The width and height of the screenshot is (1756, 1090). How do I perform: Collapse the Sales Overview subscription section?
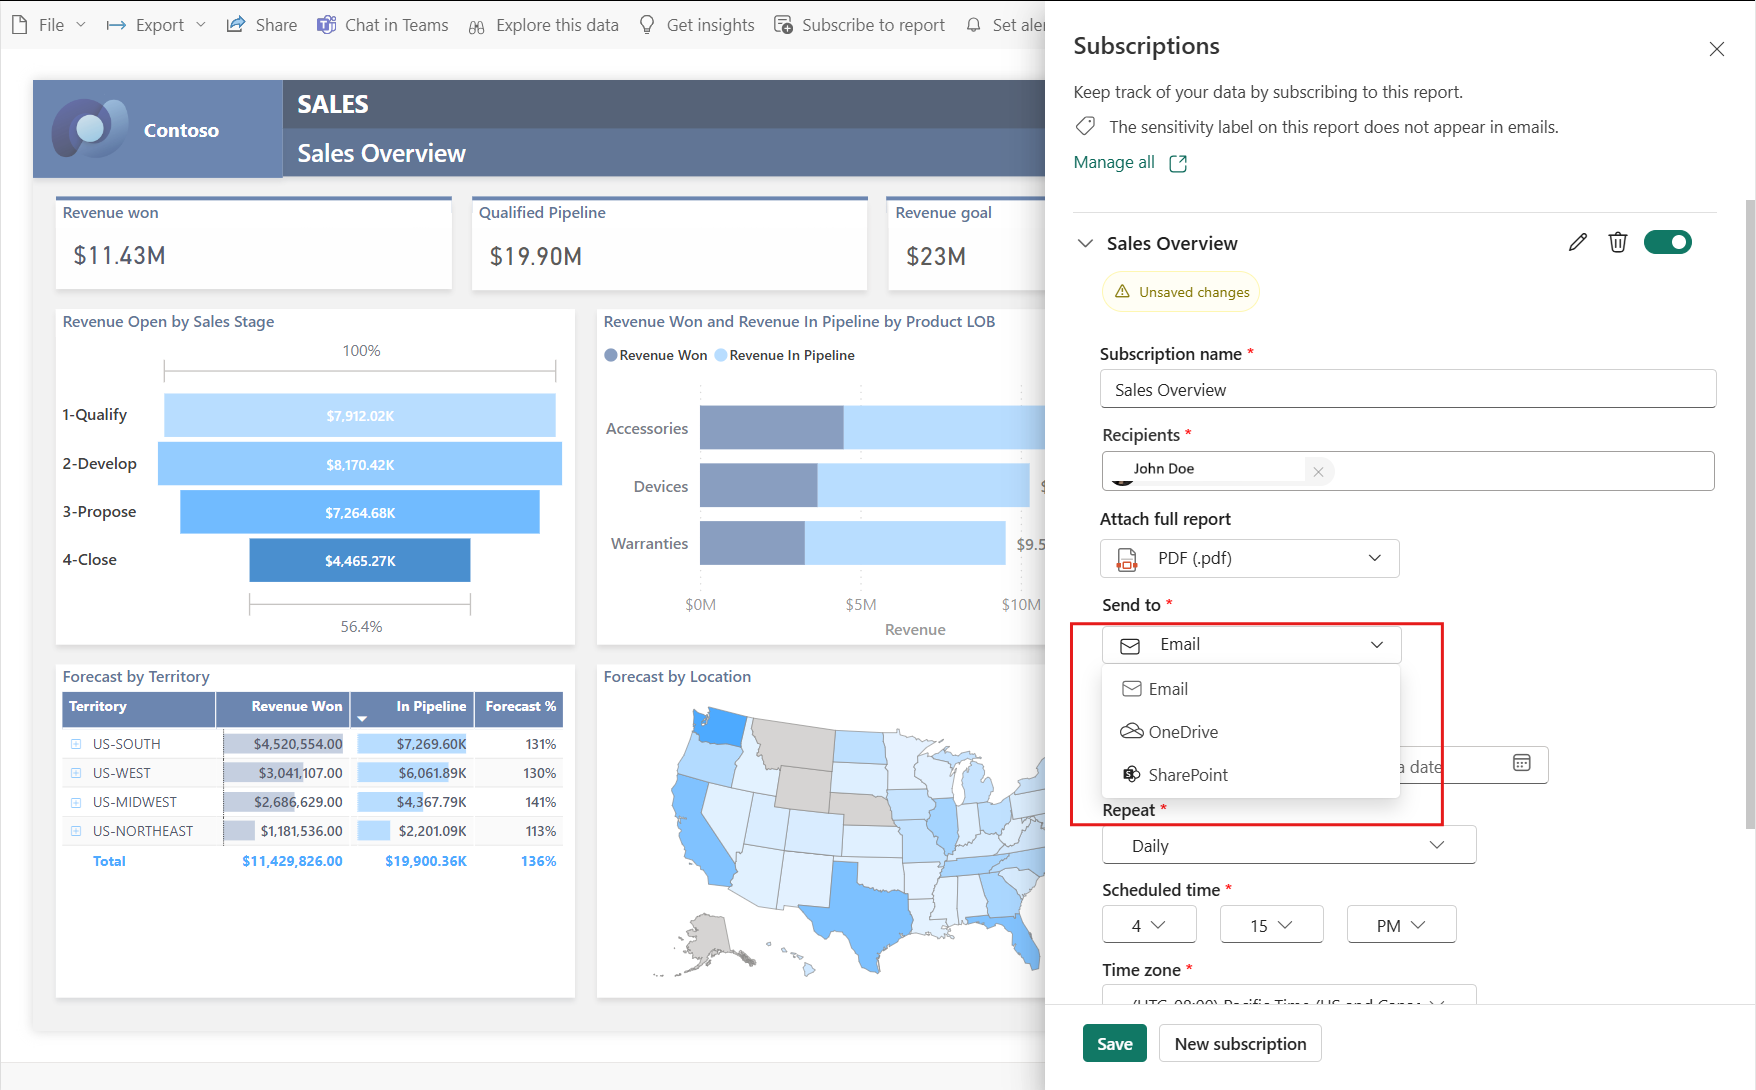(x=1084, y=242)
